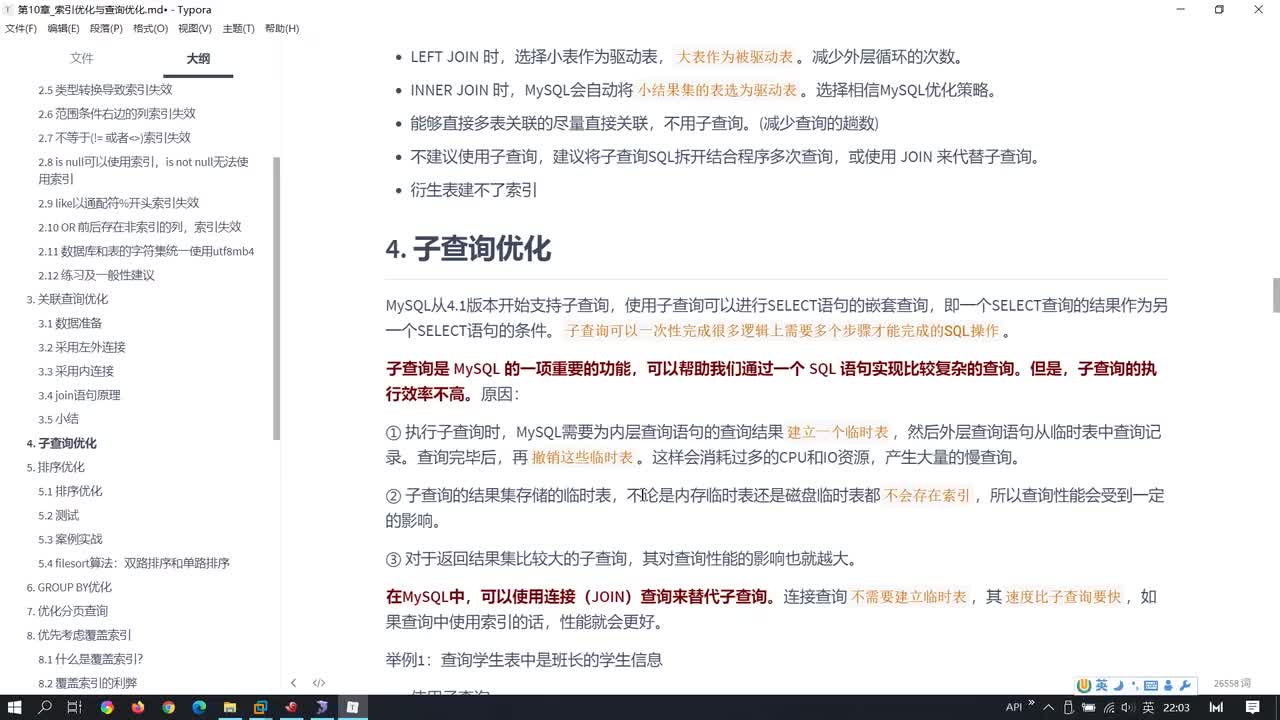
Task: Open Task View in taskbar
Action: click(x=74, y=707)
